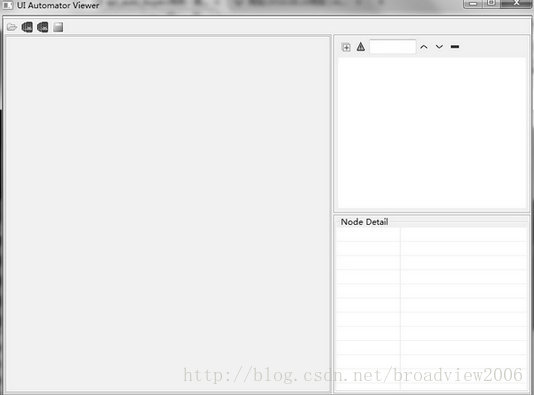This screenshot has height=395, width=534.
Task: Minimize the UI Automator Viewer window
Action: tap(473, 3)
